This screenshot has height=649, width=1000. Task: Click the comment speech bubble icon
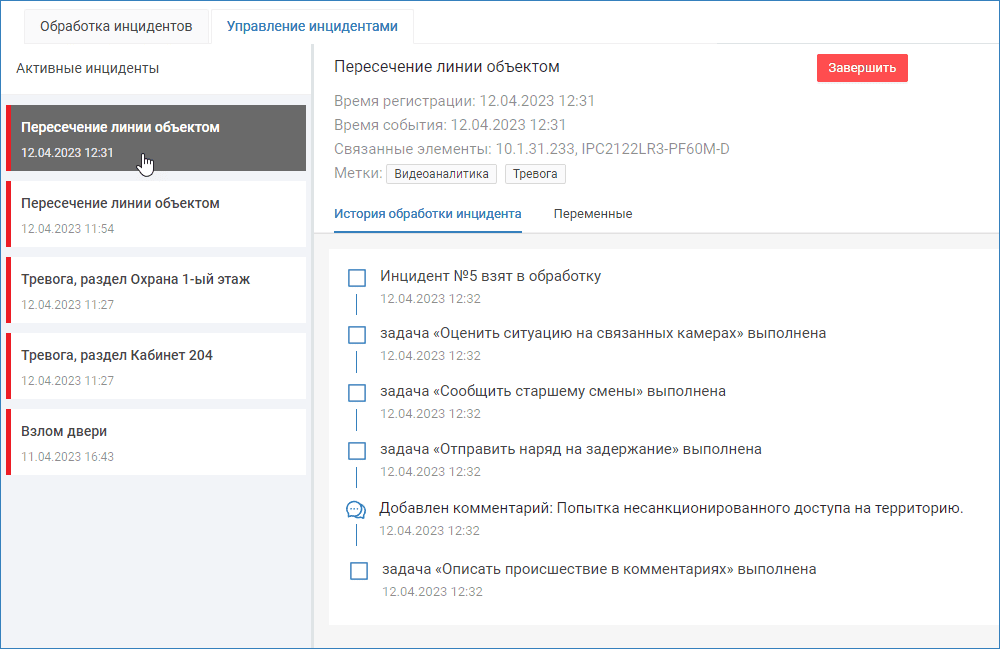355,510
